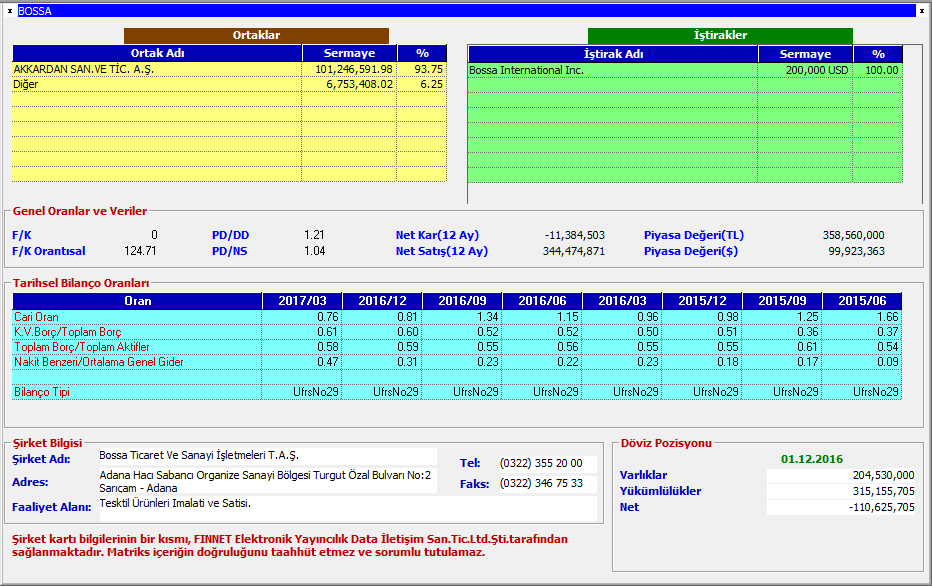Click the 2015/09 period column header
The width and height of the screenshot is (932, 586).
click(782, 301)
